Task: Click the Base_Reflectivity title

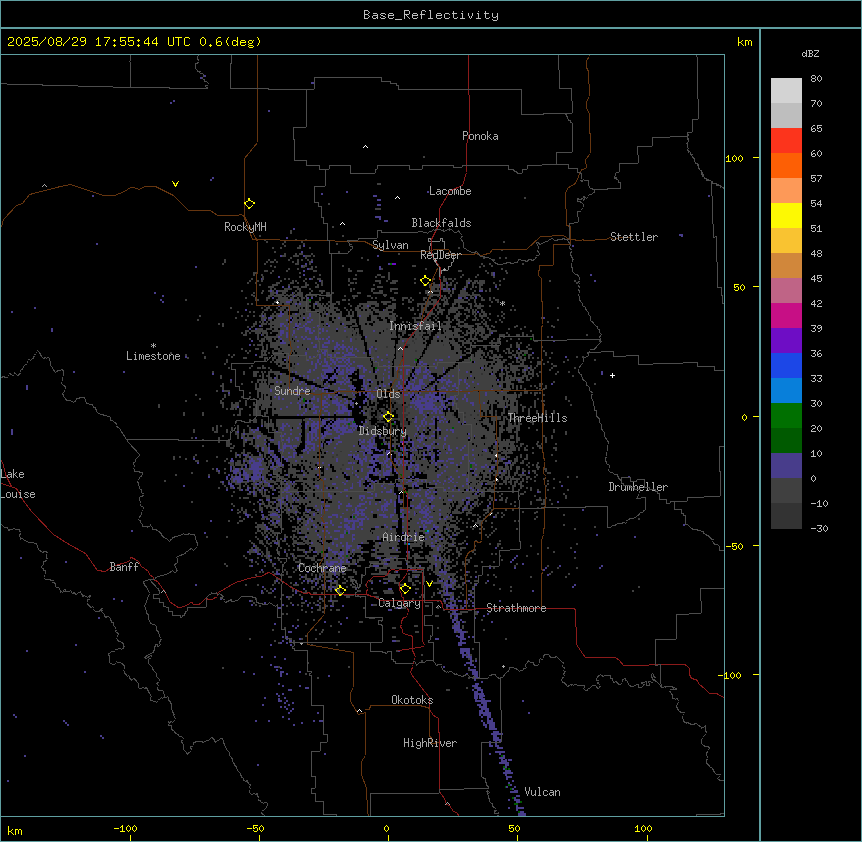Action: (x=431, y=15)
